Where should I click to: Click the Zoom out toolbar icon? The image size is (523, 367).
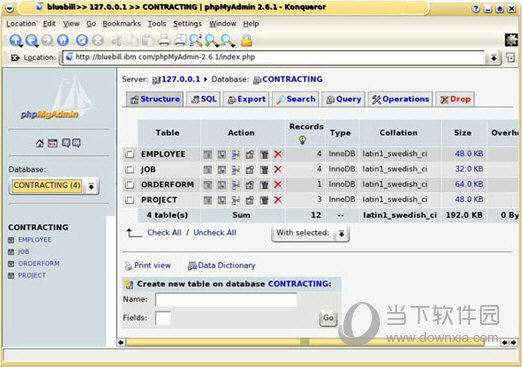tap(227, 40)
